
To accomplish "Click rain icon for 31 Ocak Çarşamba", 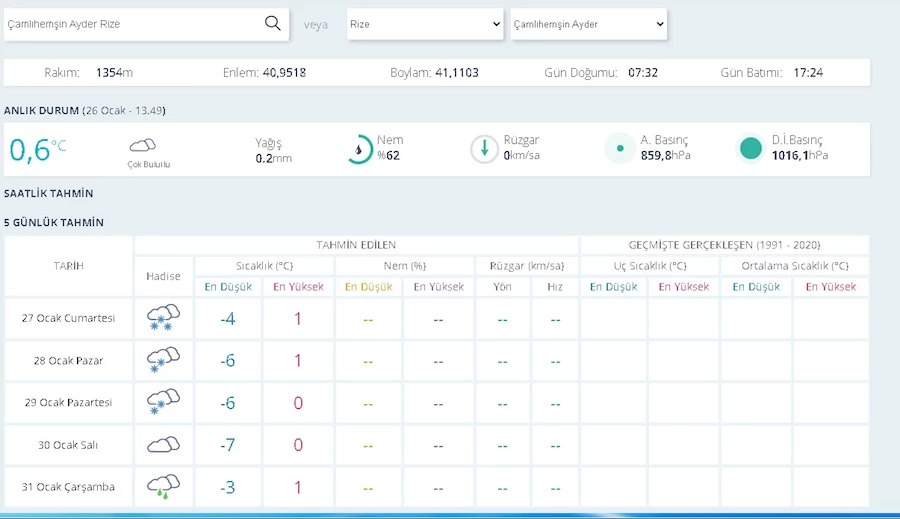I will click(x=163, y=486).
